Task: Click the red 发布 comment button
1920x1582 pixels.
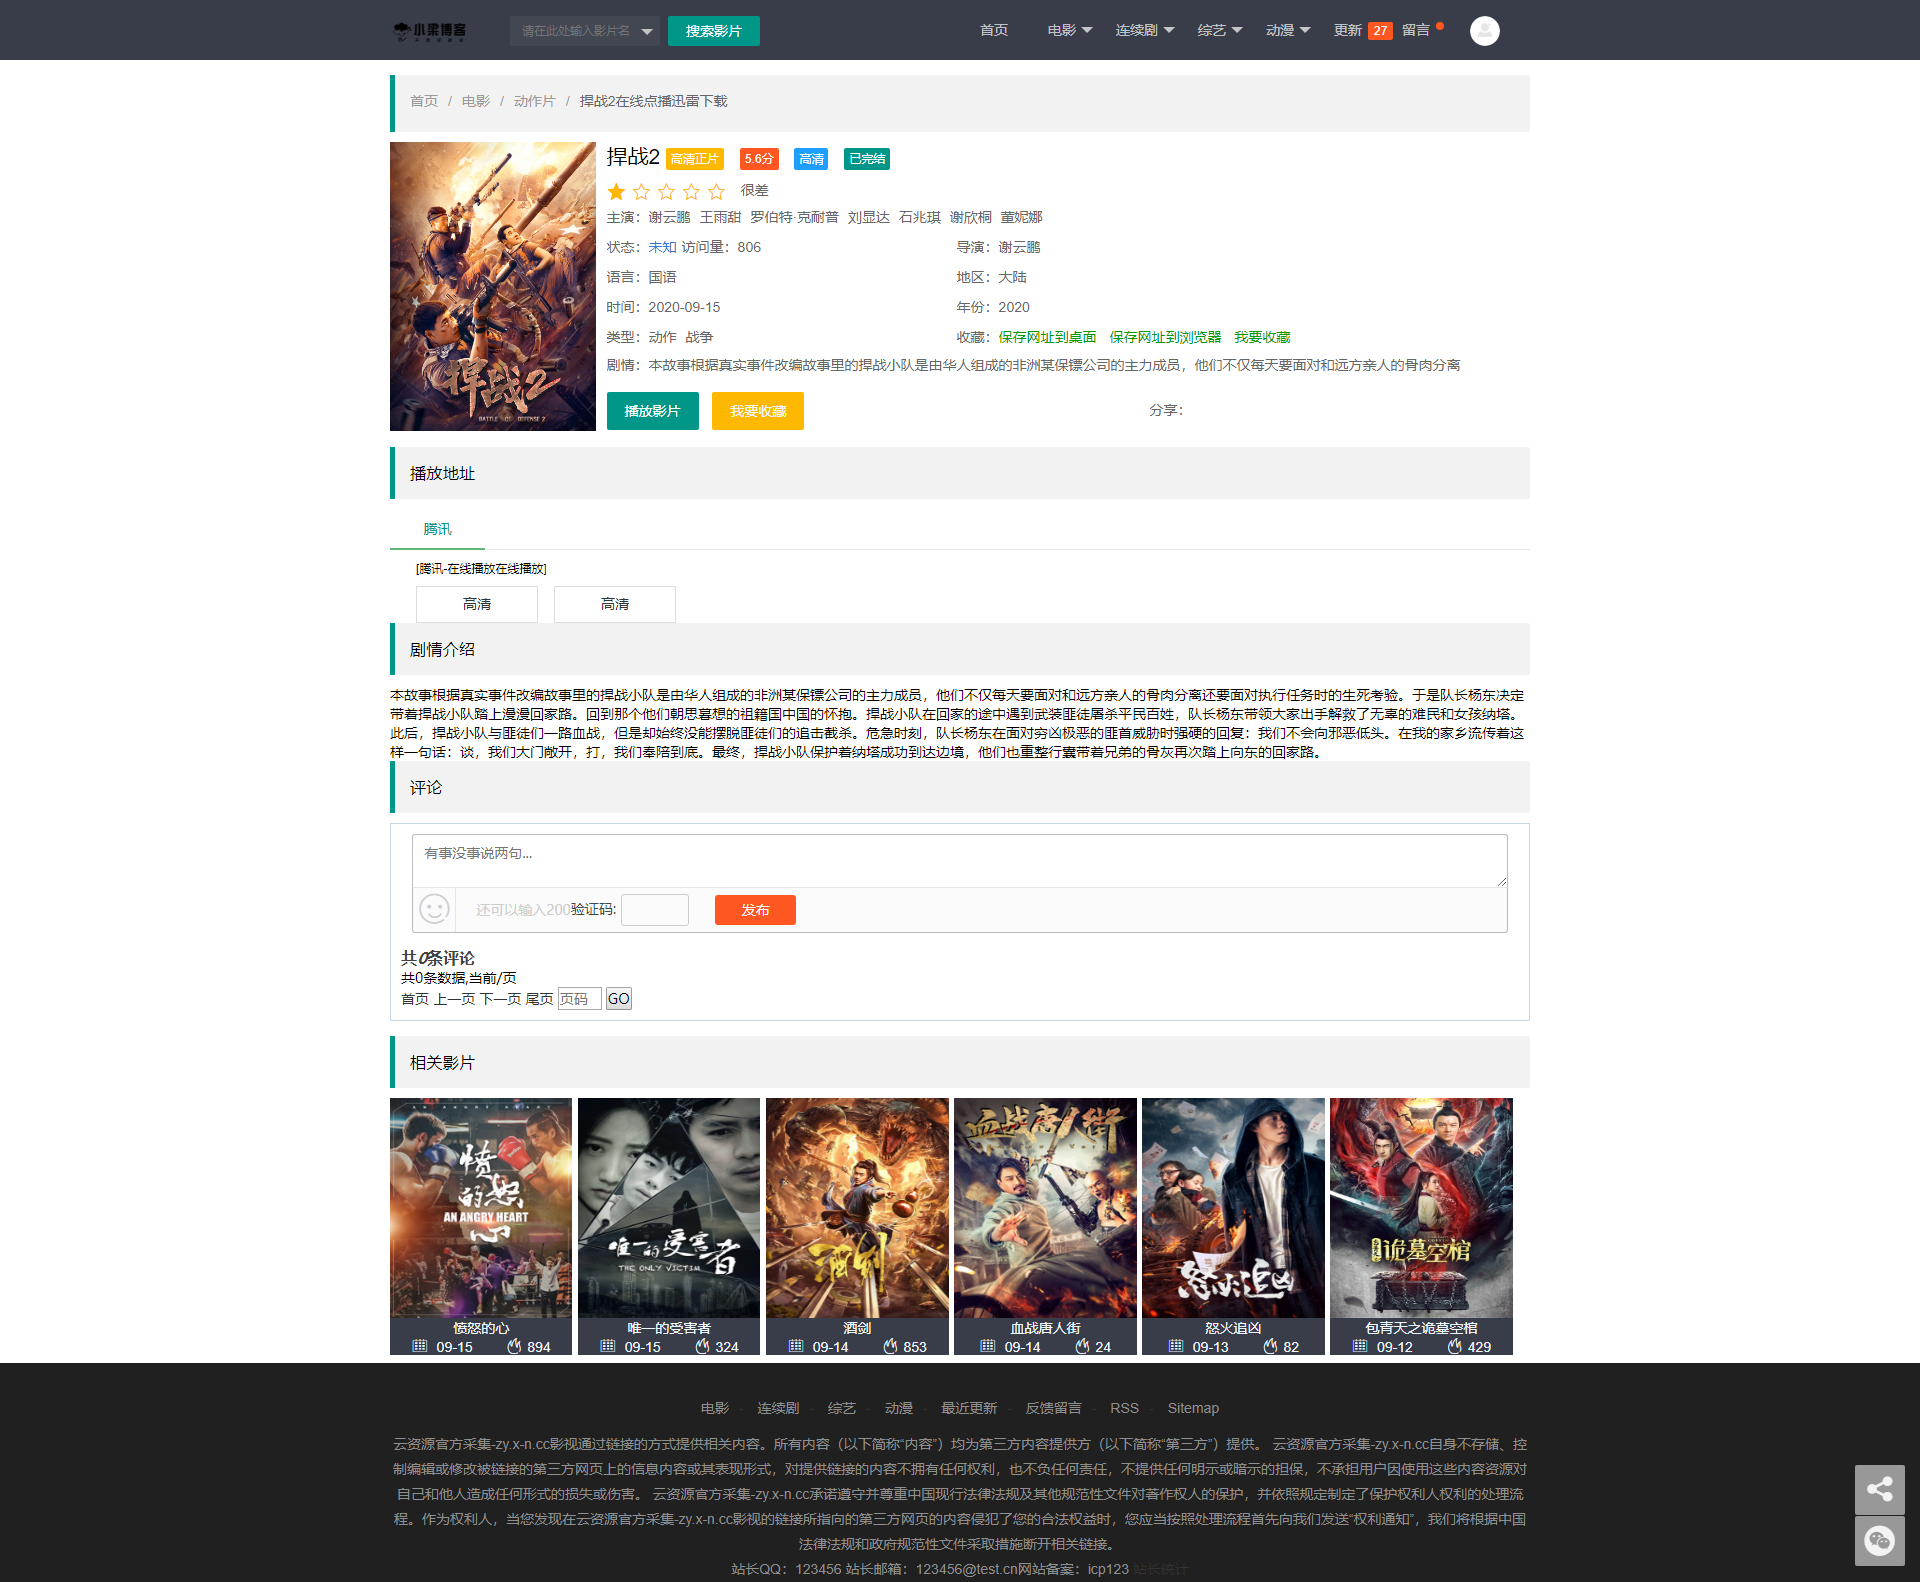Action: [755, 910]
